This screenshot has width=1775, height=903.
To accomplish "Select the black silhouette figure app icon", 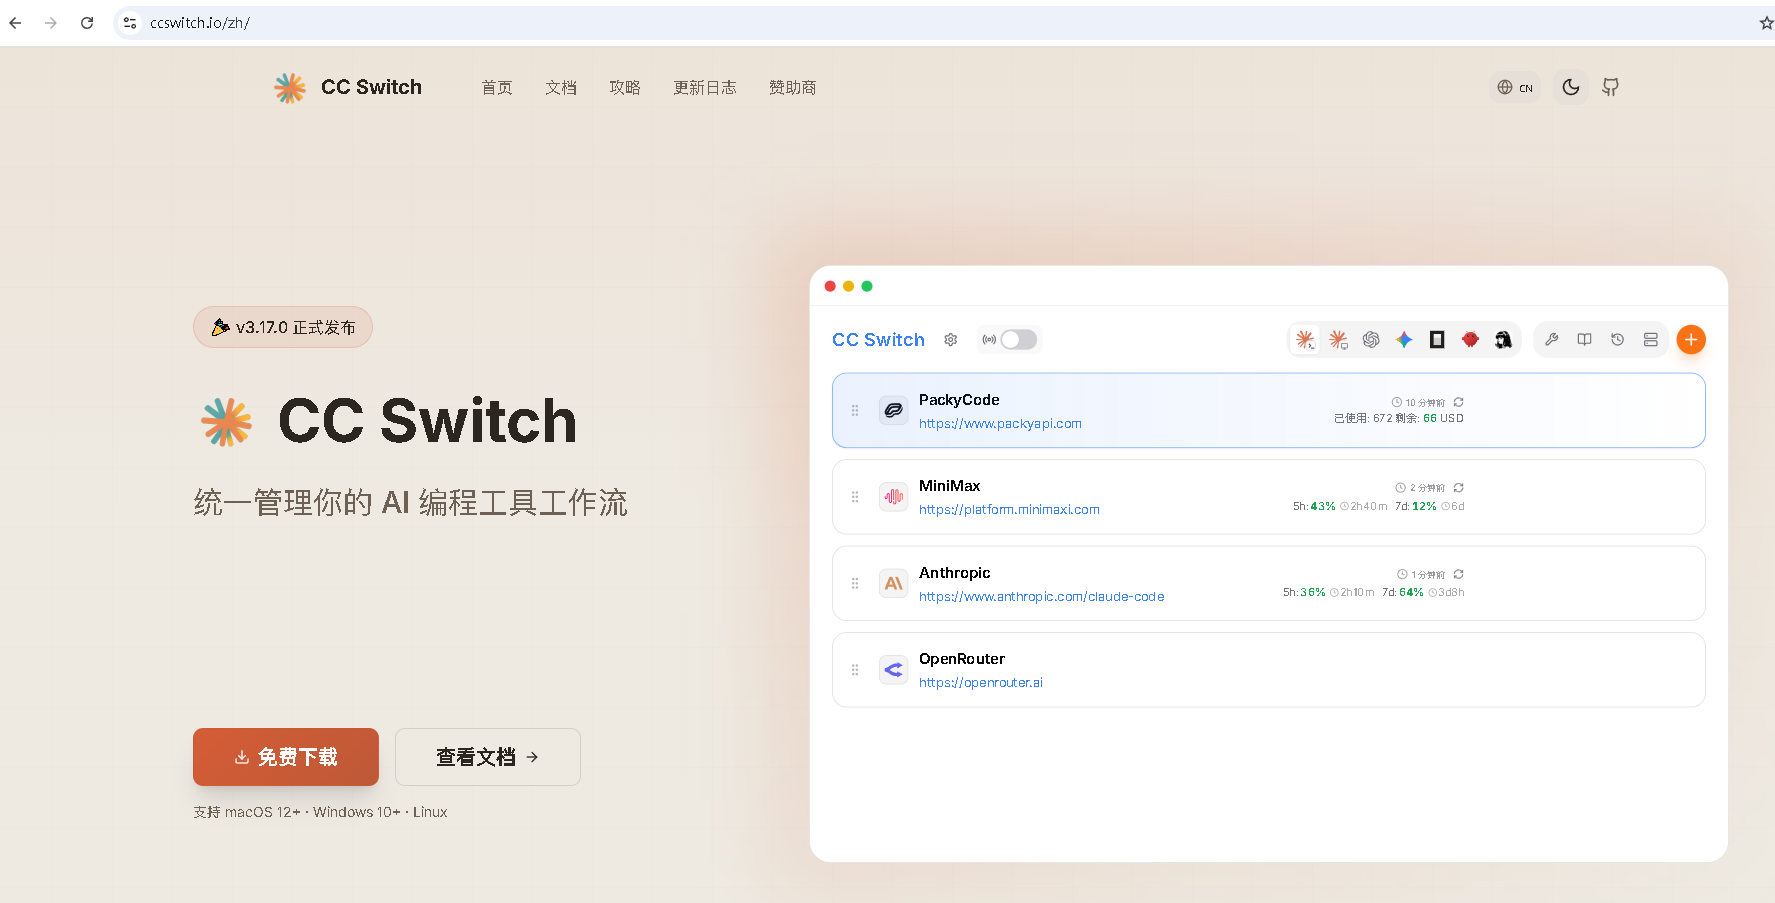I will tap(1503, 340).
